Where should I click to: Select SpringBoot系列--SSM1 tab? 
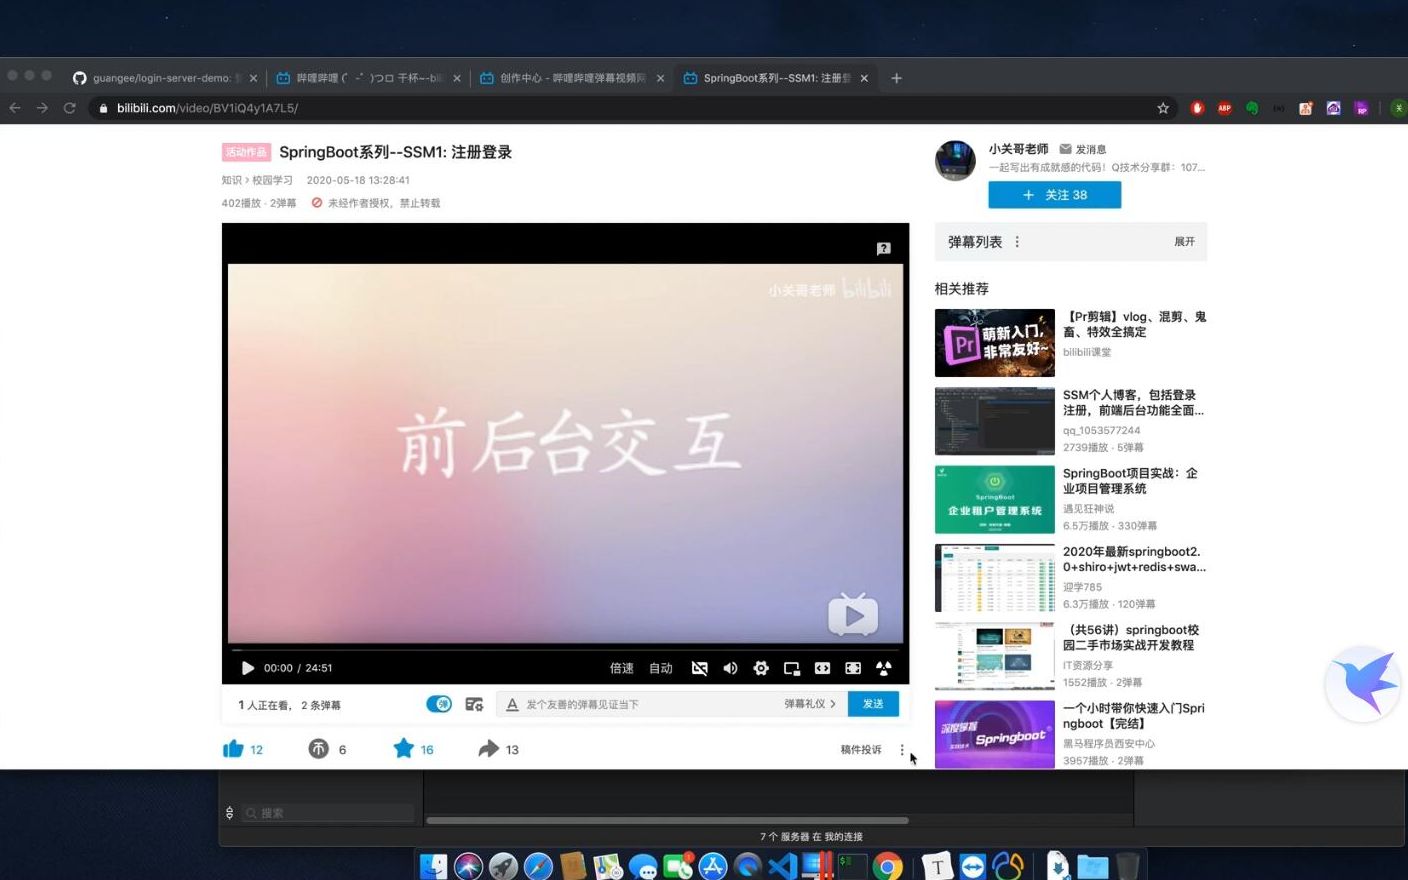pos(775,78)
